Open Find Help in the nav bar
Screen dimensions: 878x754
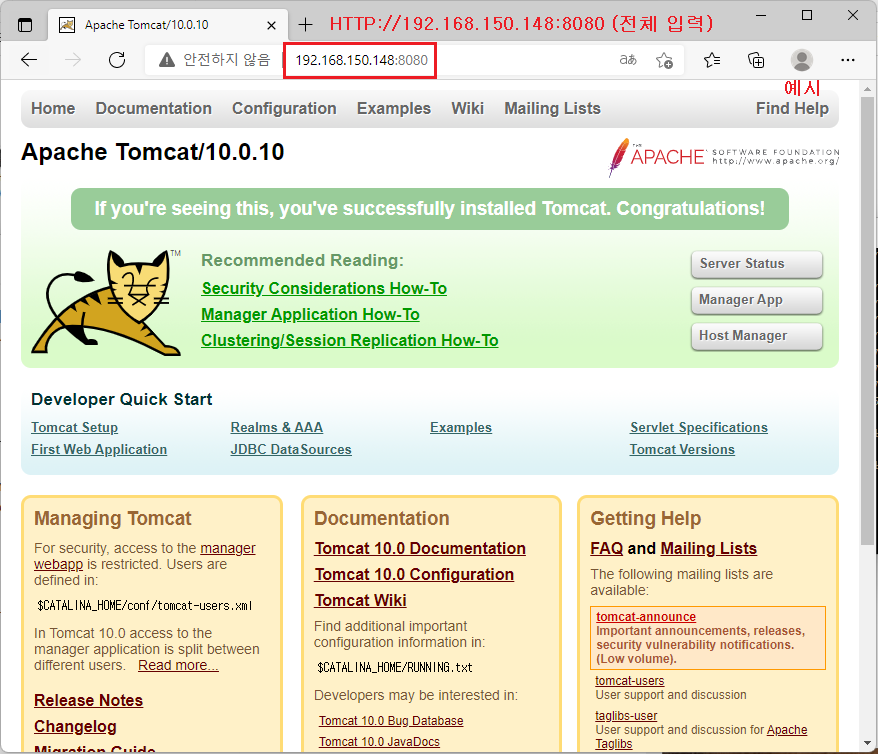pyautogui.click(x=792, y=109)
